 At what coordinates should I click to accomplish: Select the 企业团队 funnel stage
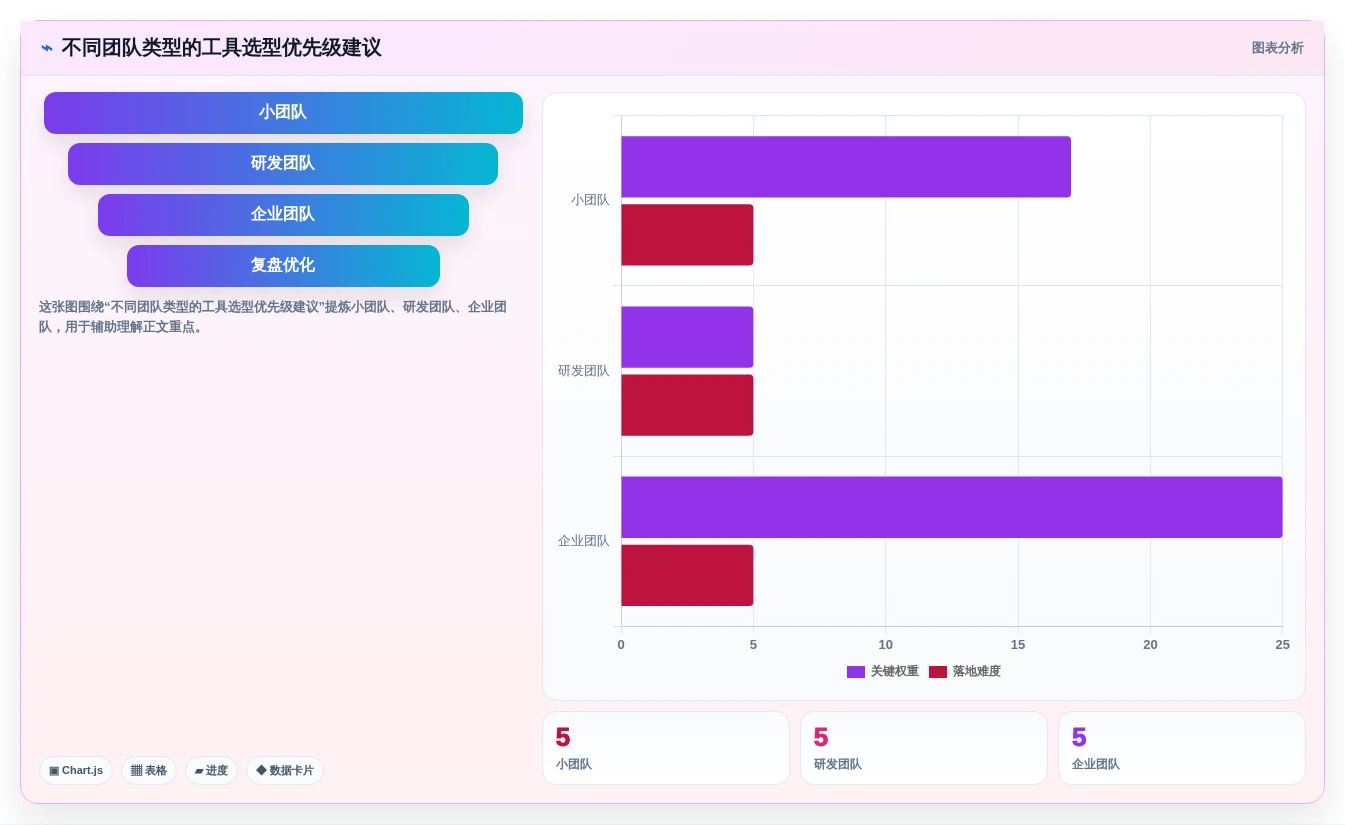tap(283, 215)
